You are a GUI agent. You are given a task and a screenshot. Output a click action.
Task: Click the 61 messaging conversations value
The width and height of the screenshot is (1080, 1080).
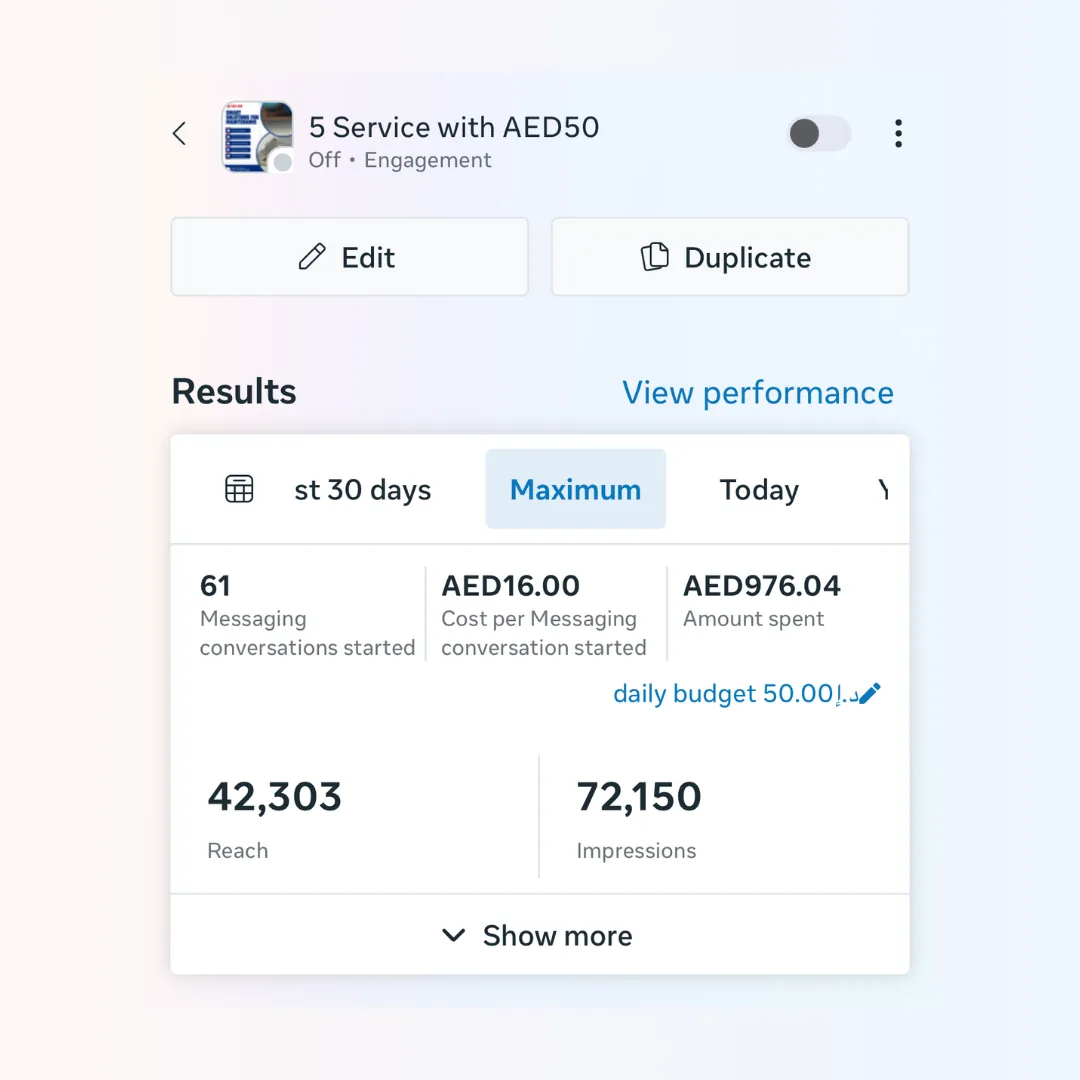(x=215, y=585)
